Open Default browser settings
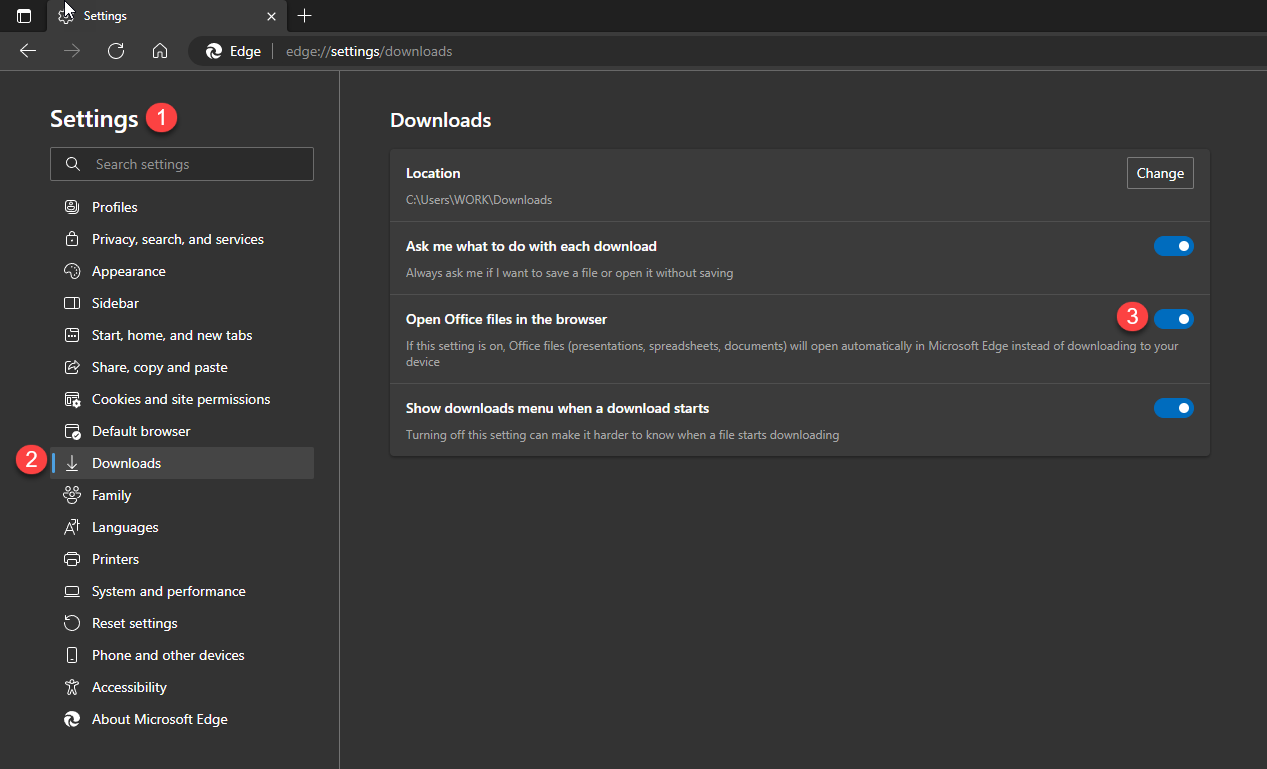The image size is (1267, 769). pyautogui.click(x=182, y=431)
